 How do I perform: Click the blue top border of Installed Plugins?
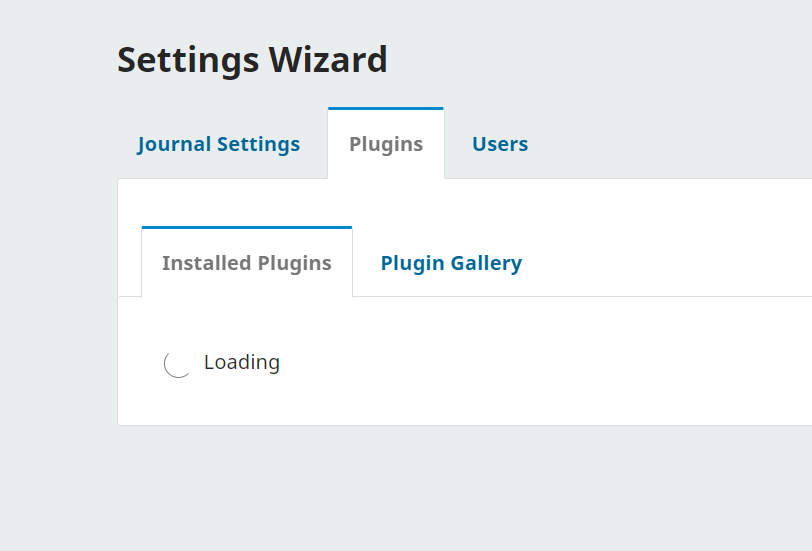(x=246, y=228)
